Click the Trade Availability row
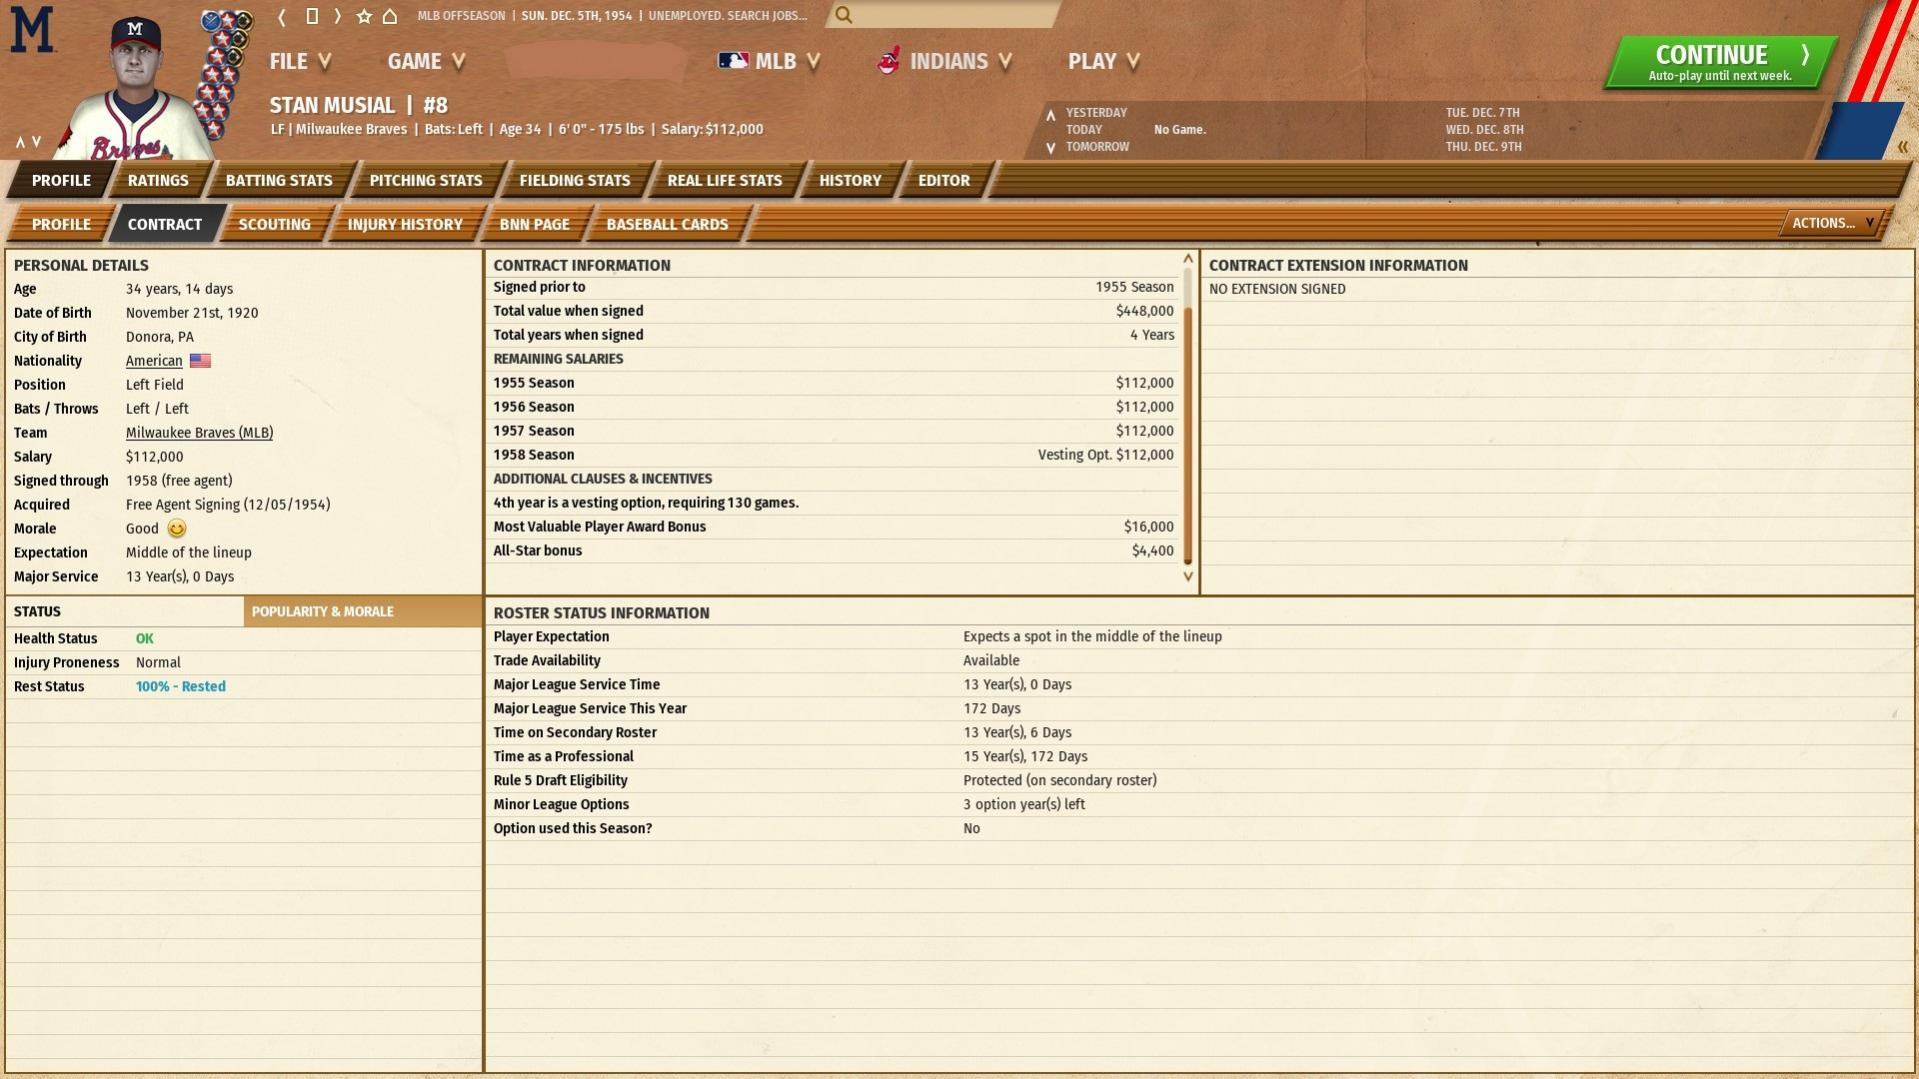 (x=1198, y=661)
